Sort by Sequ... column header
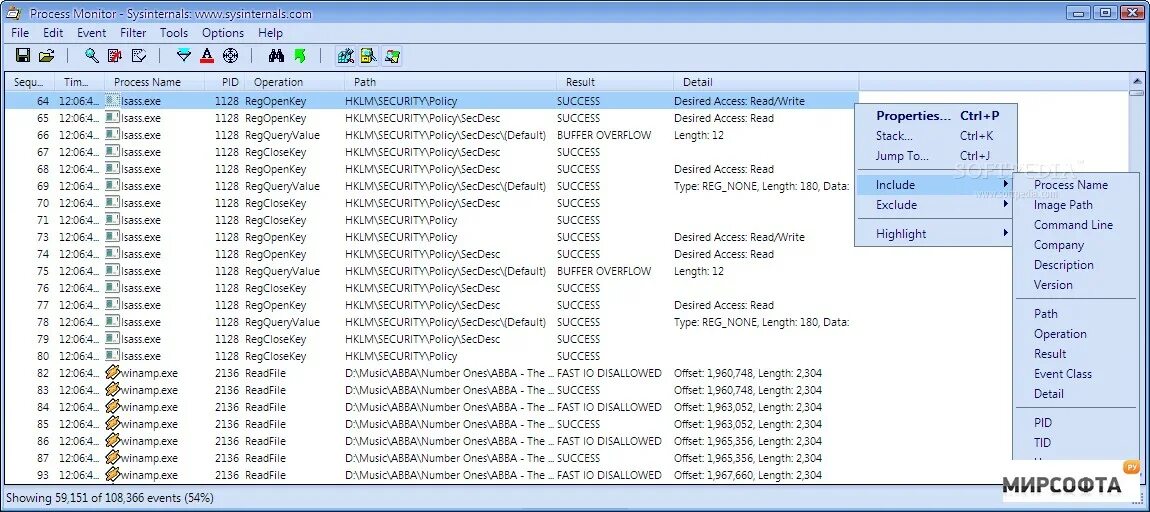1150x512 pixels. pyautogui.click(x=30, y=82)
